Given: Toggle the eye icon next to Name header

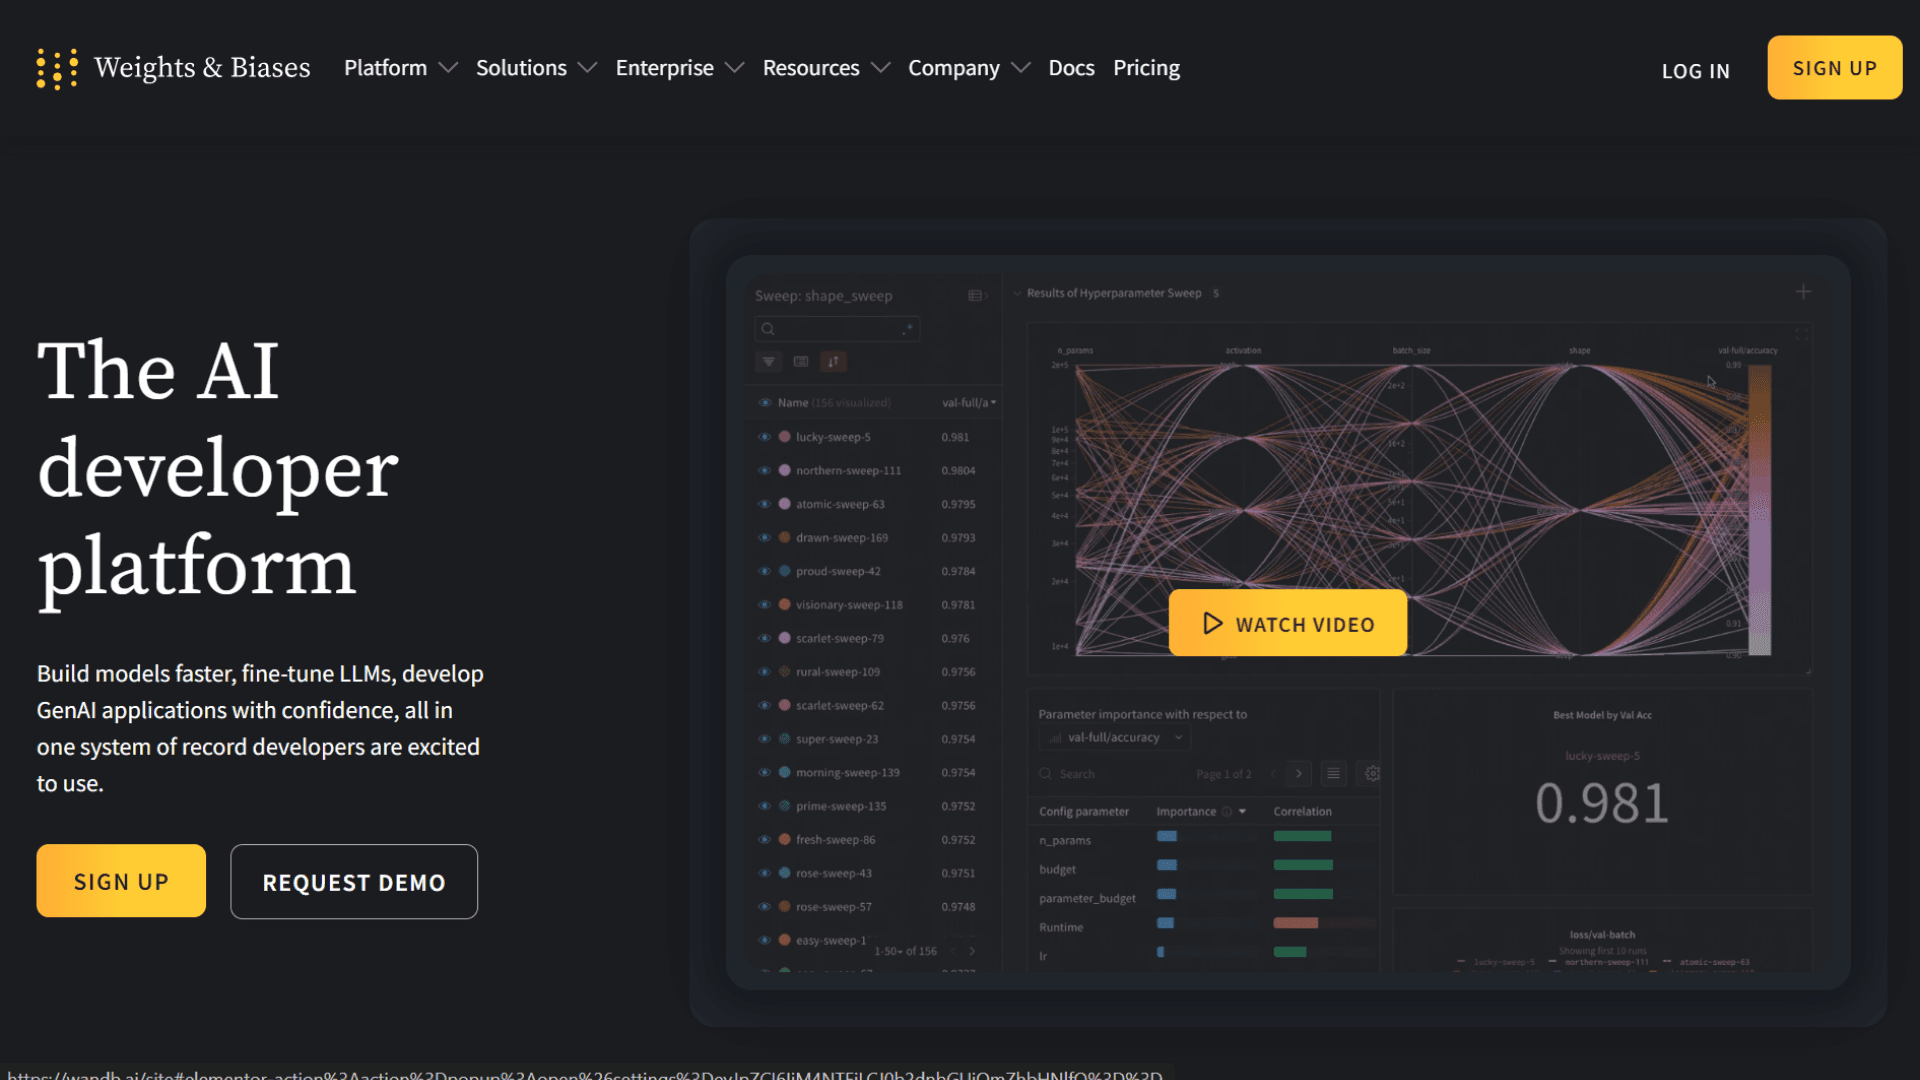Looking at the screenshot, I should pyautogui.click(x=764, y=403).
